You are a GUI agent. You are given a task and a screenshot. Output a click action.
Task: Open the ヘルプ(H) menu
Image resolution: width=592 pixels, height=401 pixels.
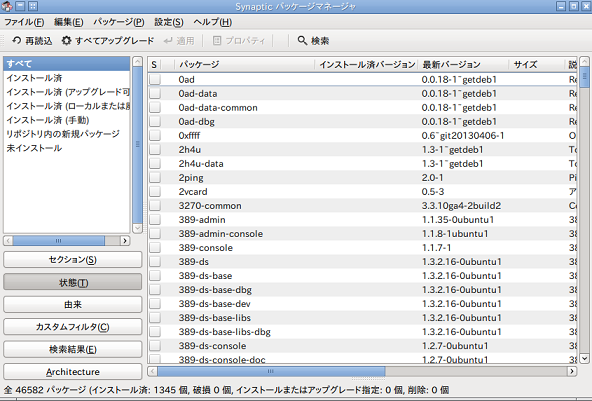[213, 22]
